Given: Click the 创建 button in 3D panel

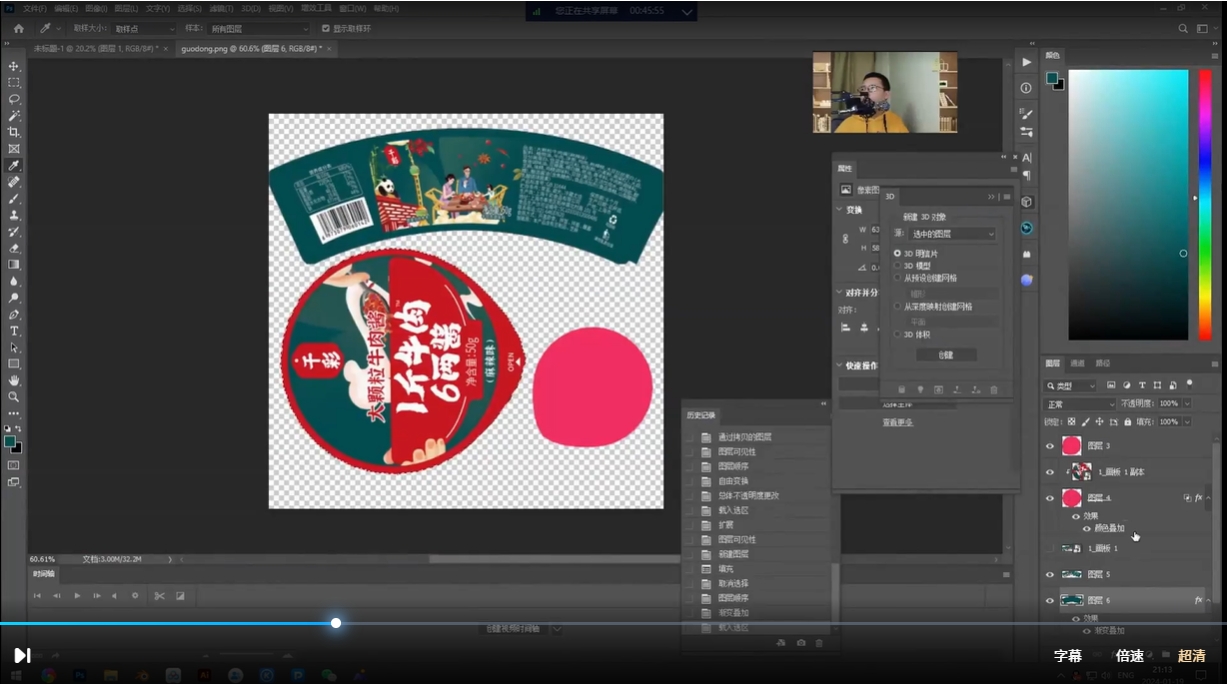Looking at the screenshot, I should click(946, 355).
